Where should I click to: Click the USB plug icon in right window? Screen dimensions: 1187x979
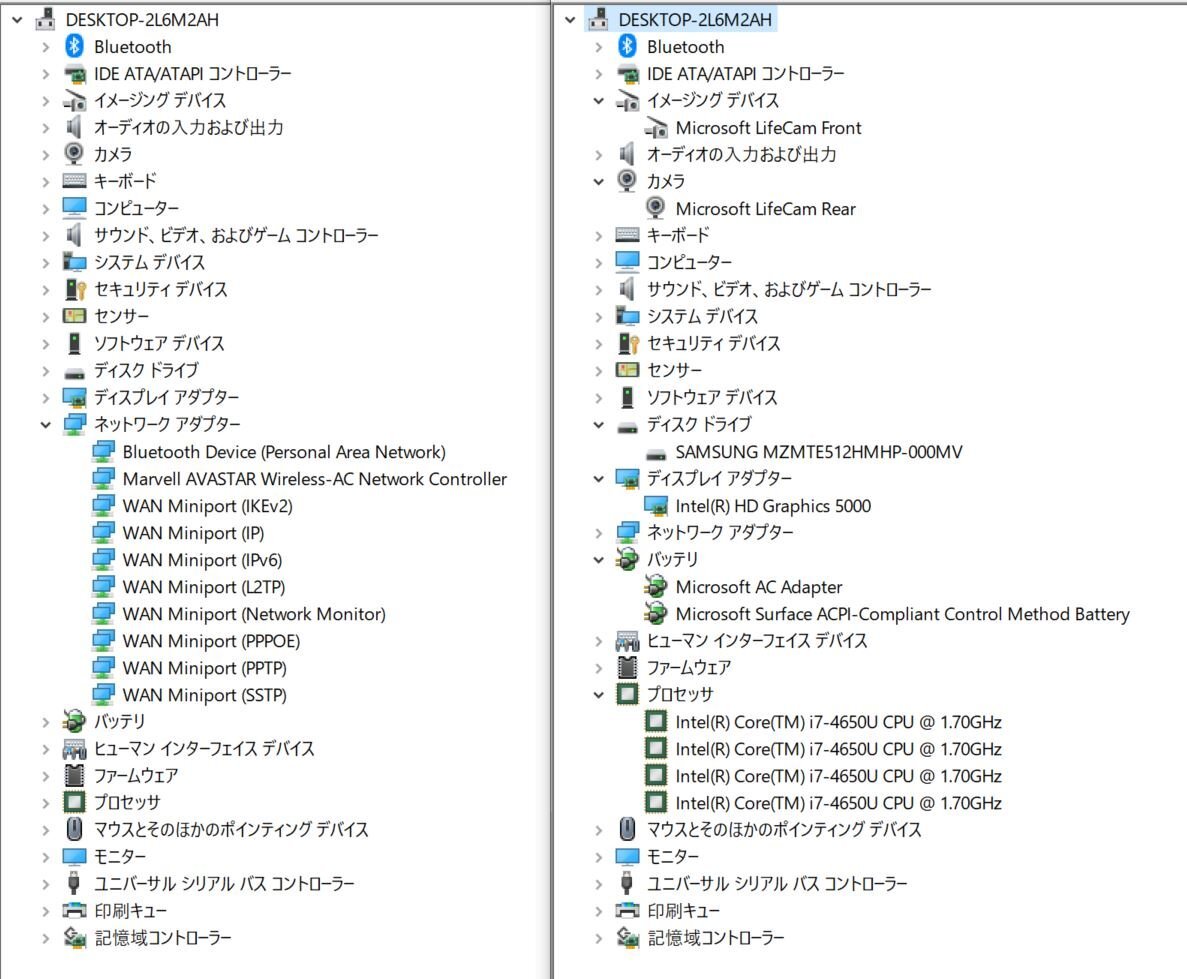[x=627, y=884]
